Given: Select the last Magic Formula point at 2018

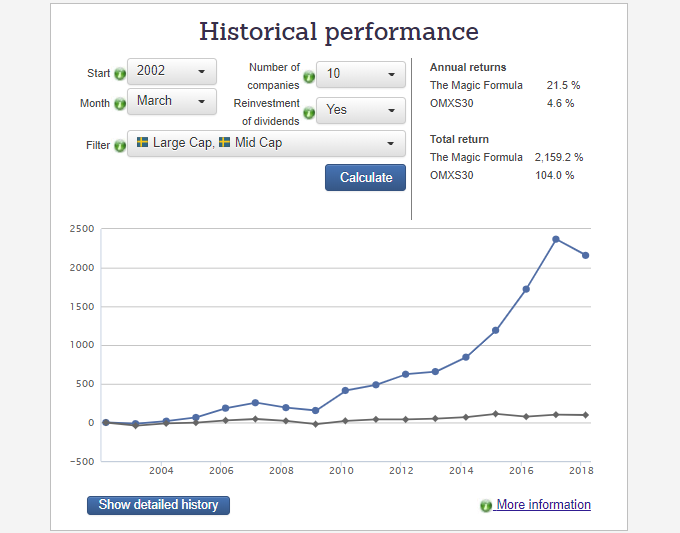Looking at the screenshot, I should click(585, 255).
